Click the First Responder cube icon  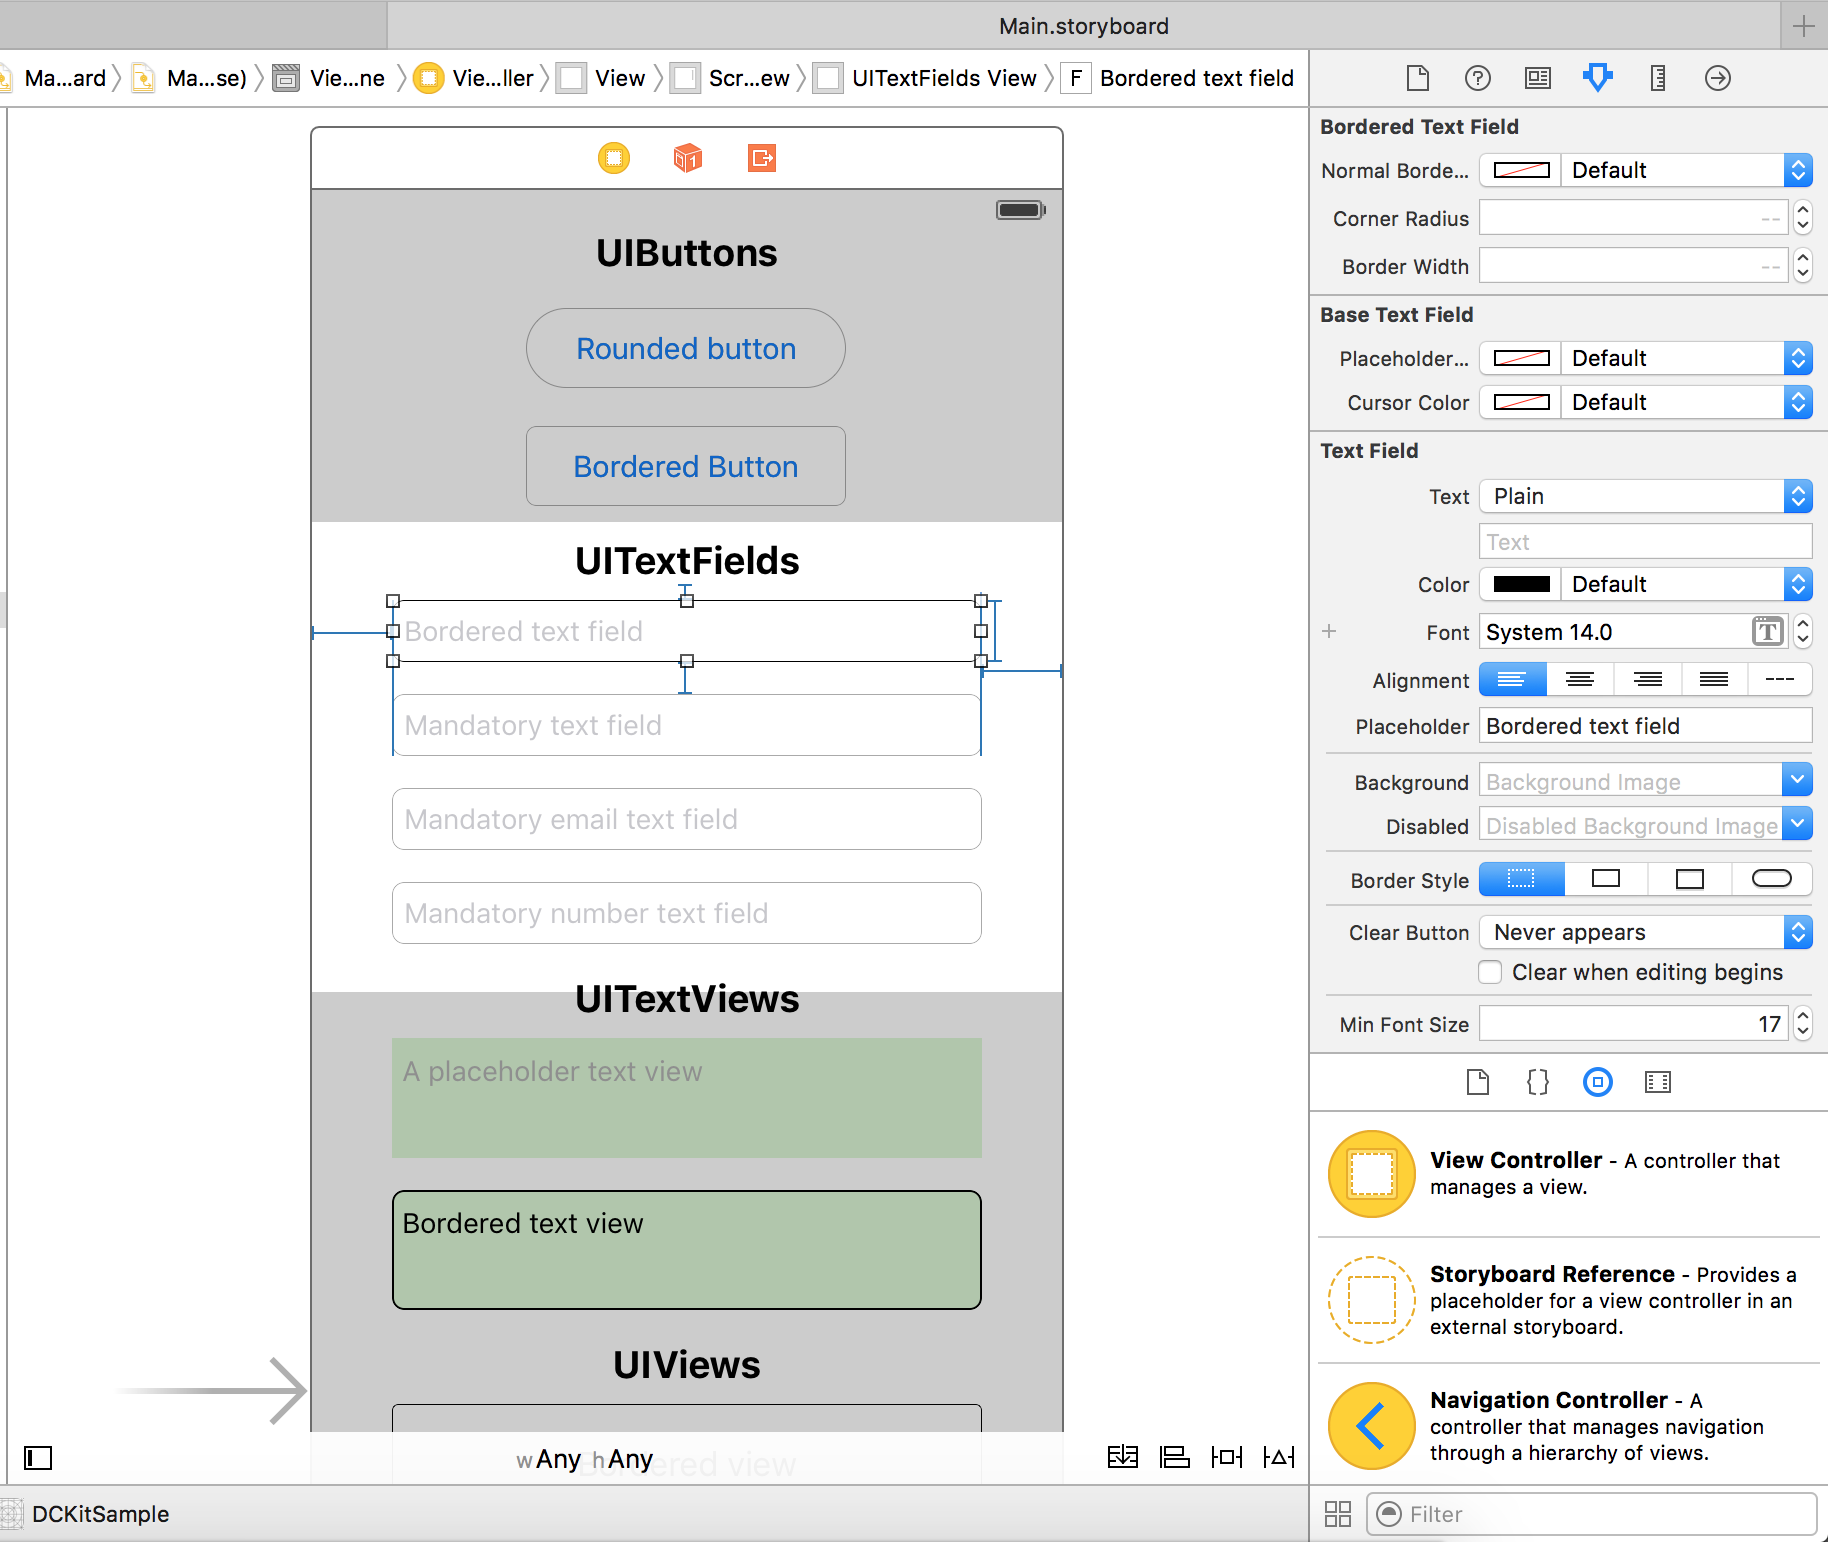(x=688, y=158)
